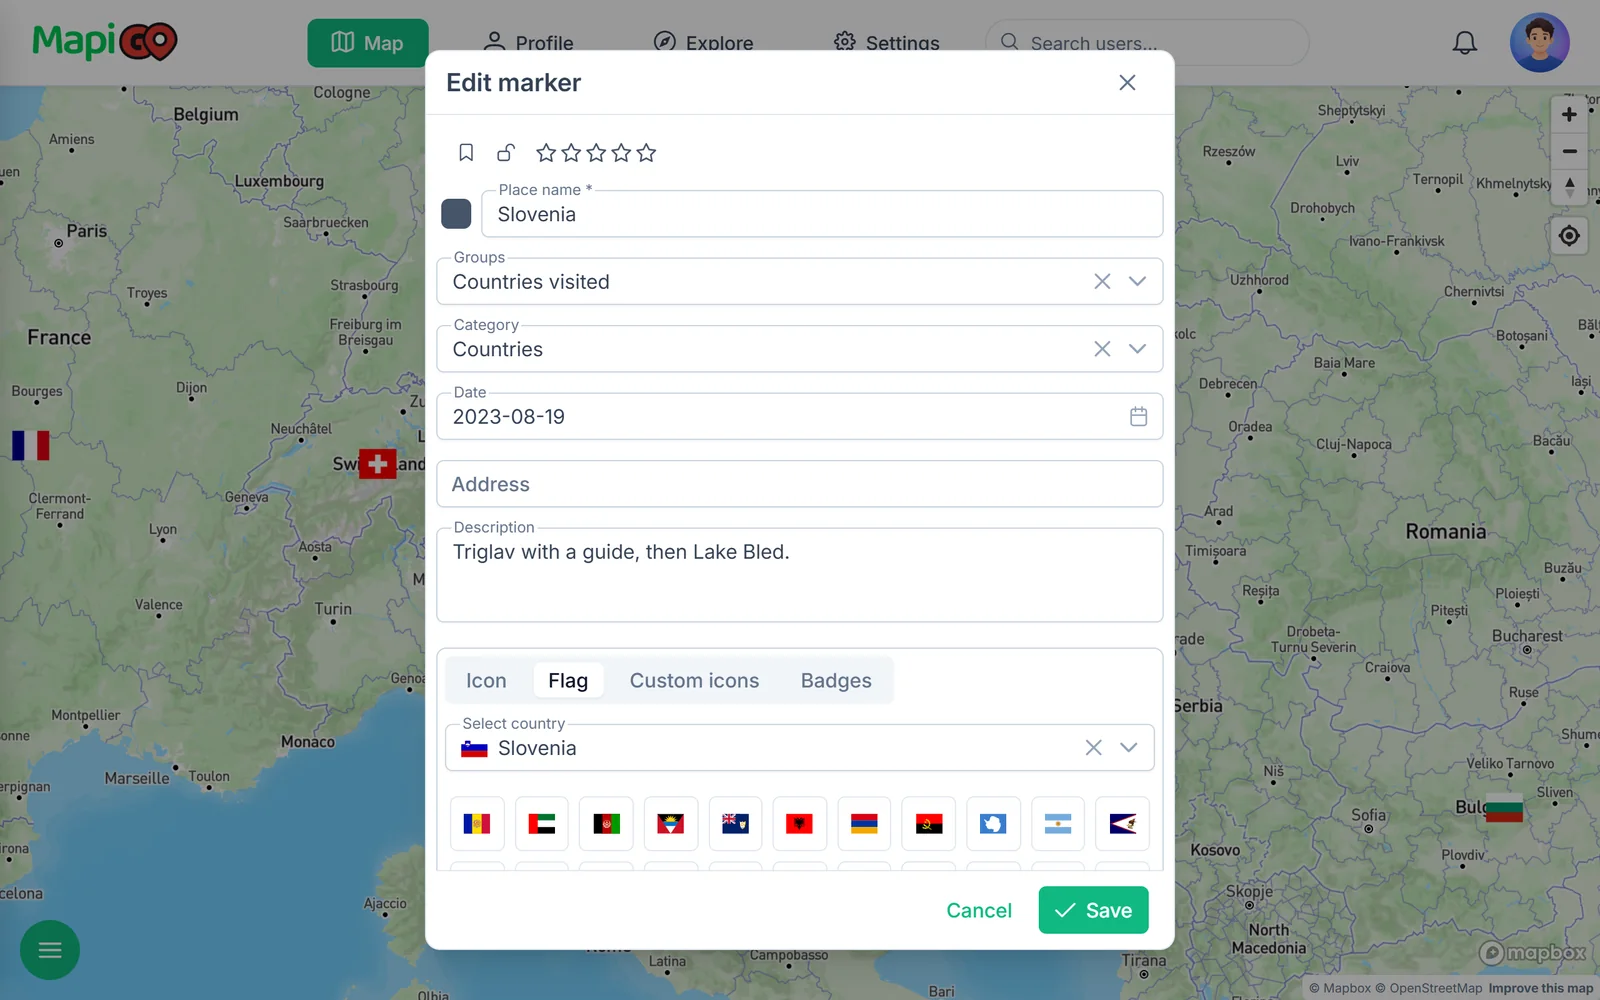This screenshot has height=1000, width=1600.
Task: Choose the Armenia flag
Action: click(x=864, y=824)
